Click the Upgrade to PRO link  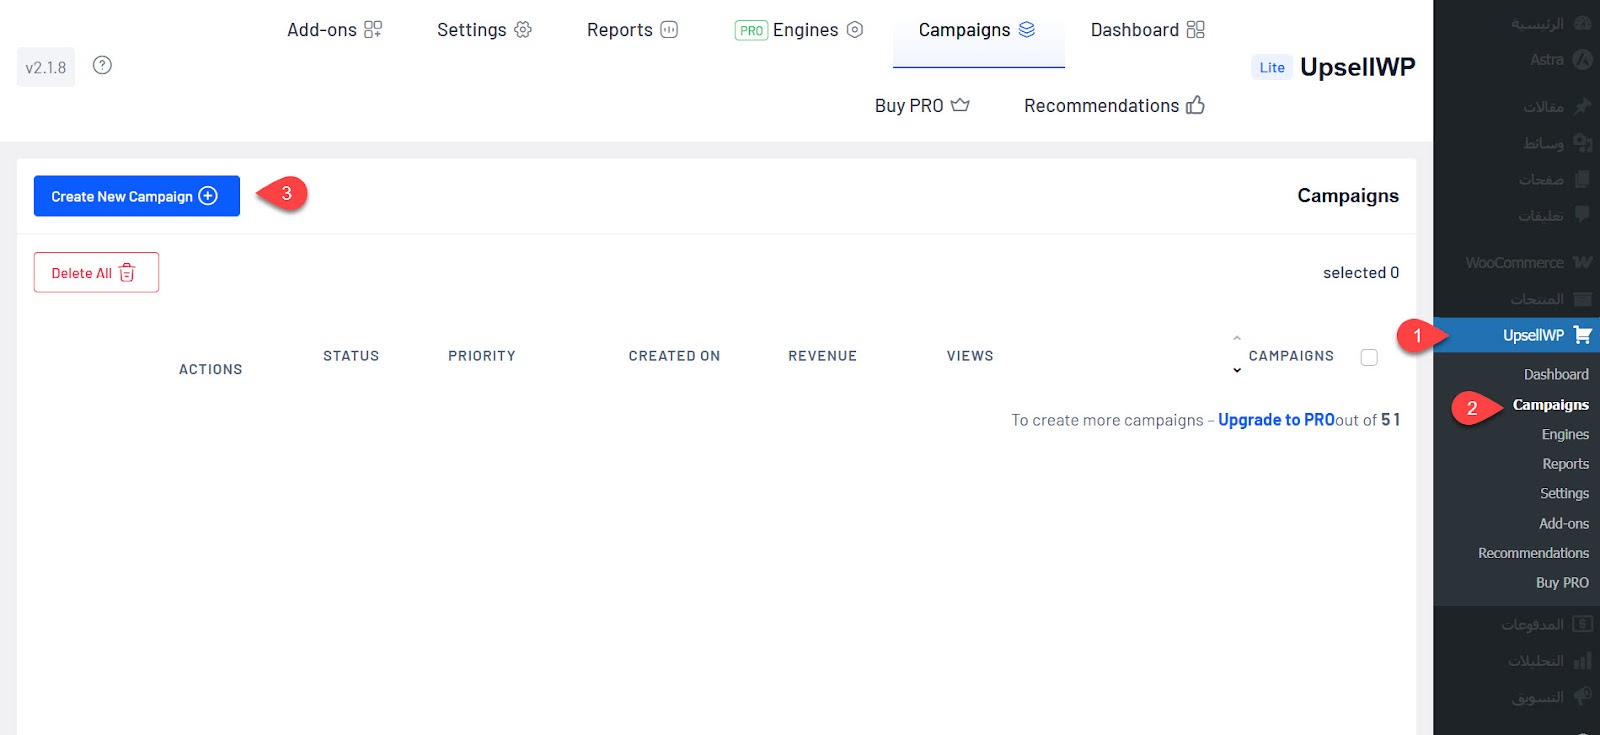pos(1276,420)
